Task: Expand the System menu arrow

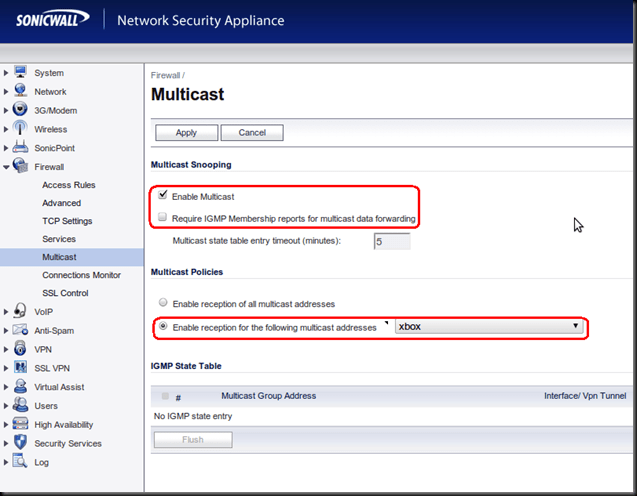Action: click(x=6, y=73)
